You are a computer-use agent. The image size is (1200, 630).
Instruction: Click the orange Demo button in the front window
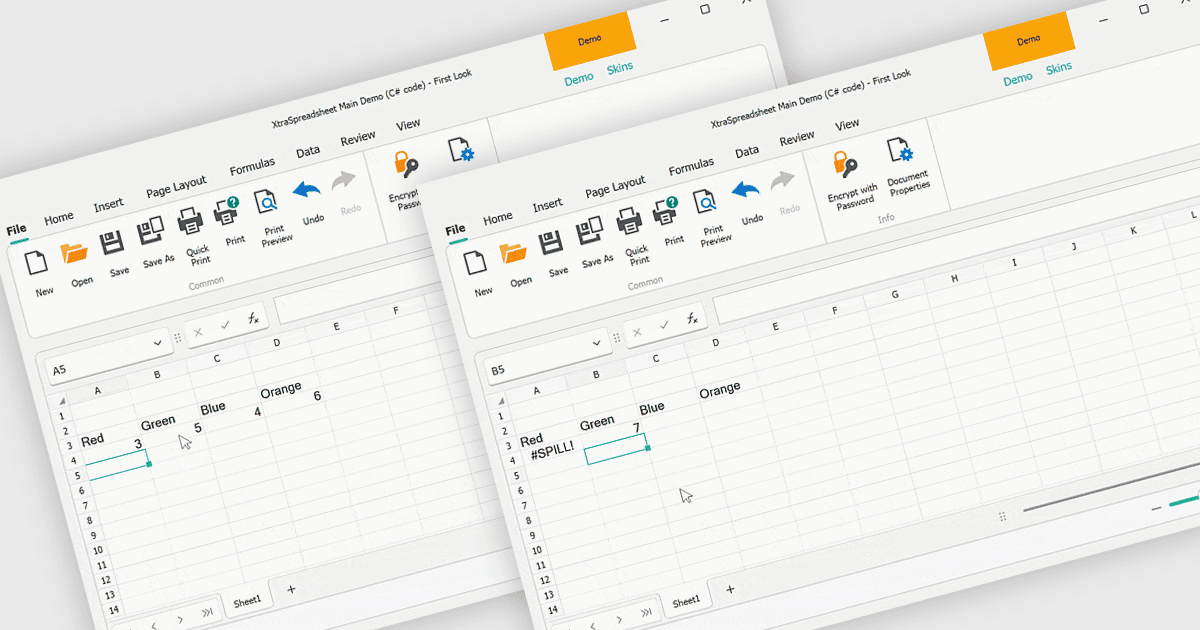coord(1028,41)
